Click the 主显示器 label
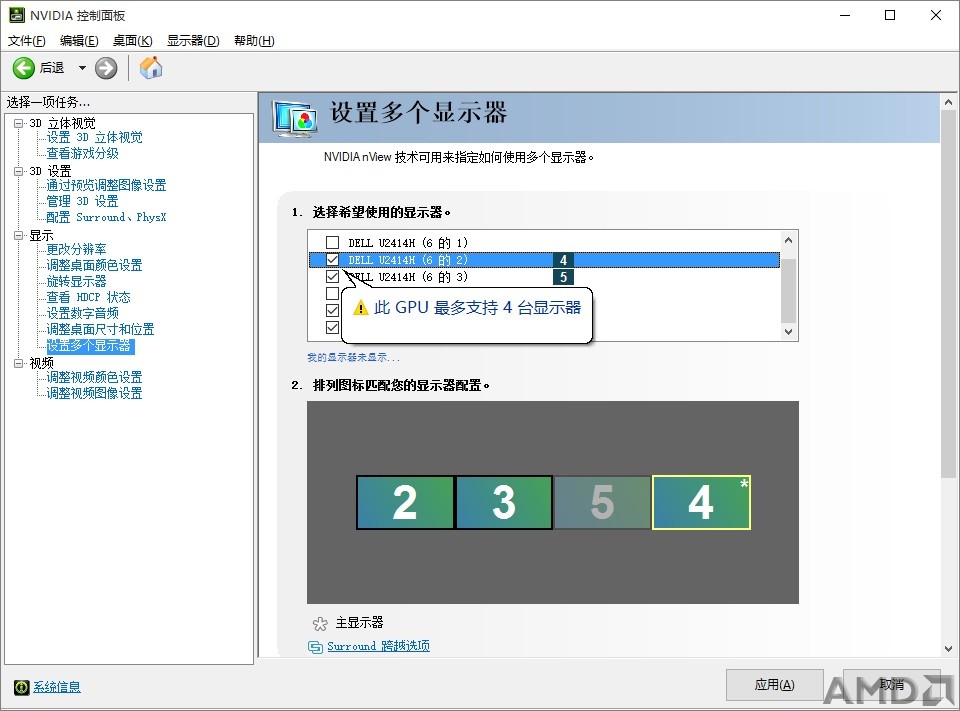Image resolution: width=960 pixels, height=711 pixels. 359,623
